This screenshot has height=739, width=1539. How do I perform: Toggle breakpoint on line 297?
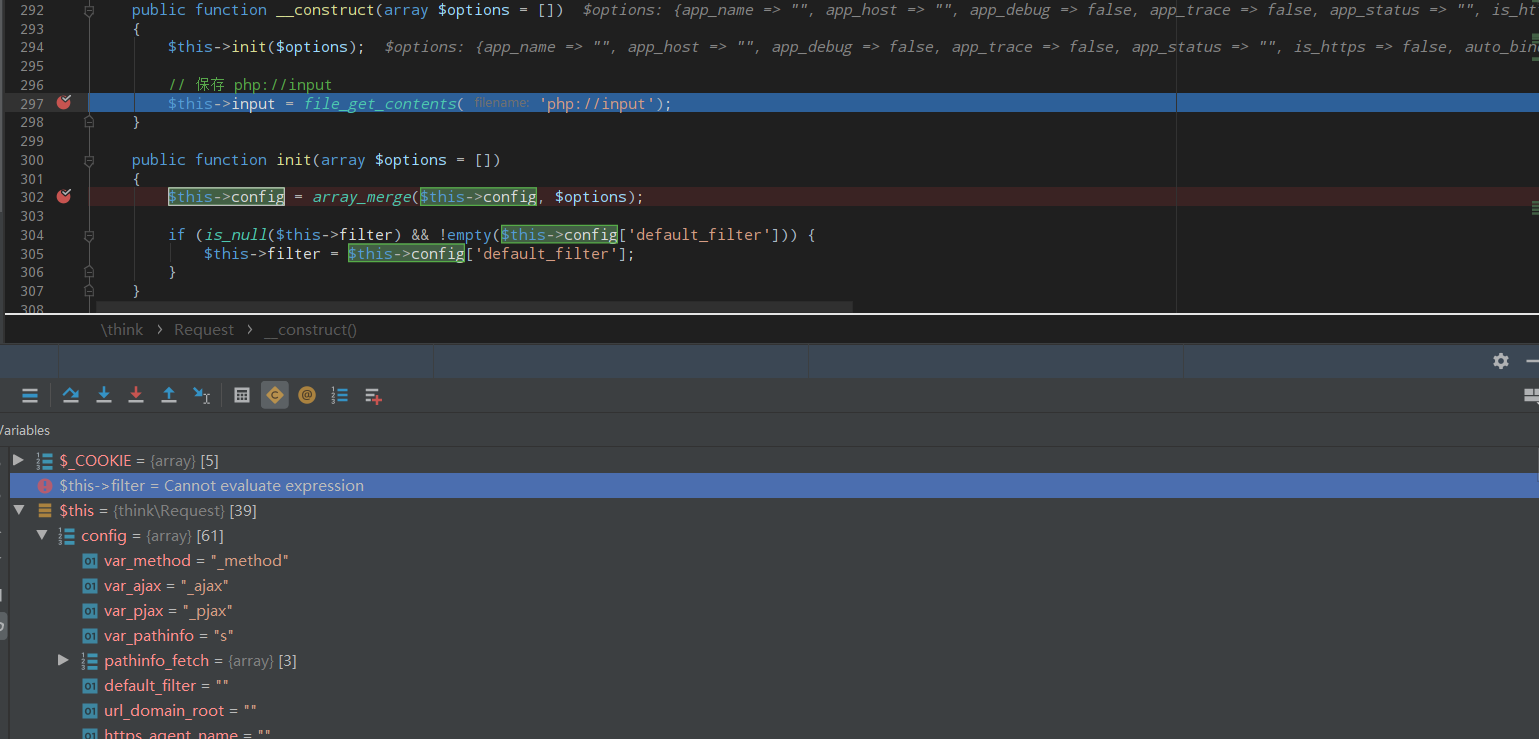[x=64, y=103]
